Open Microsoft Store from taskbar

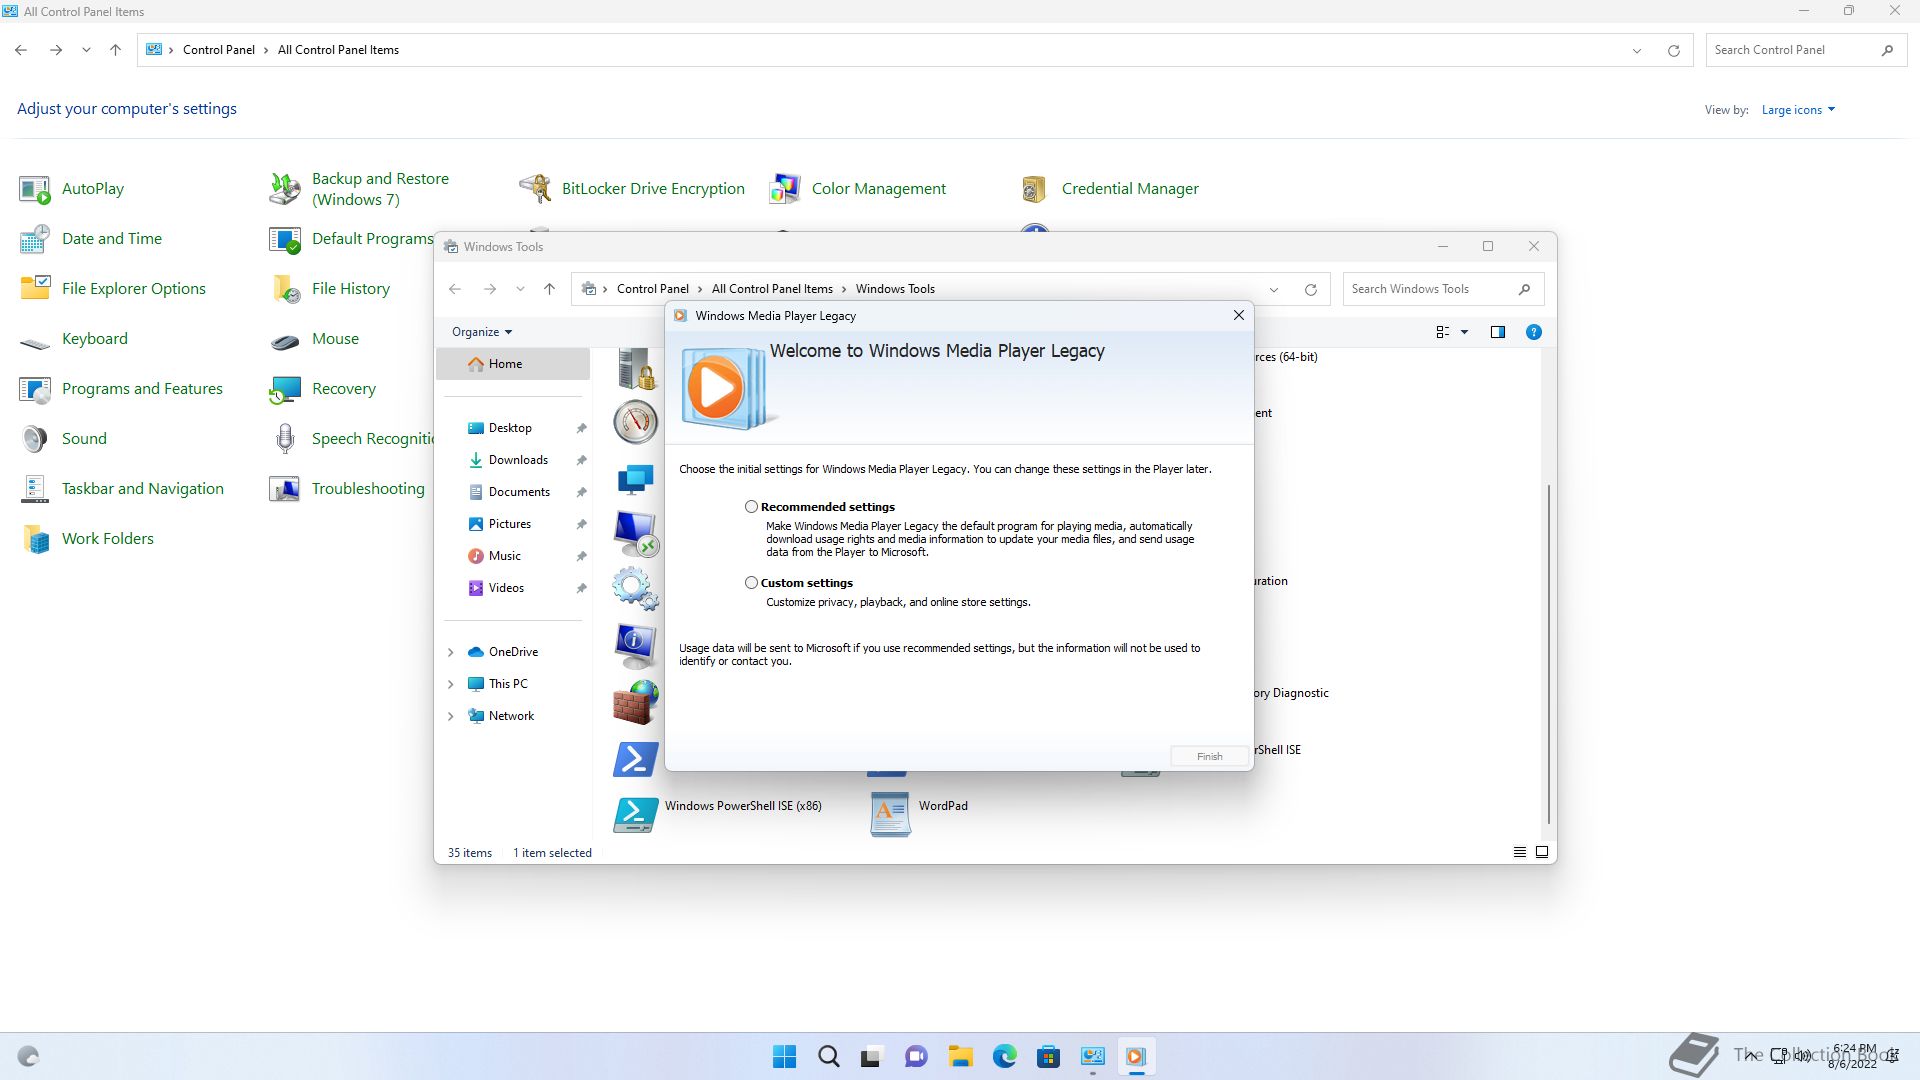point(1048,1056)
